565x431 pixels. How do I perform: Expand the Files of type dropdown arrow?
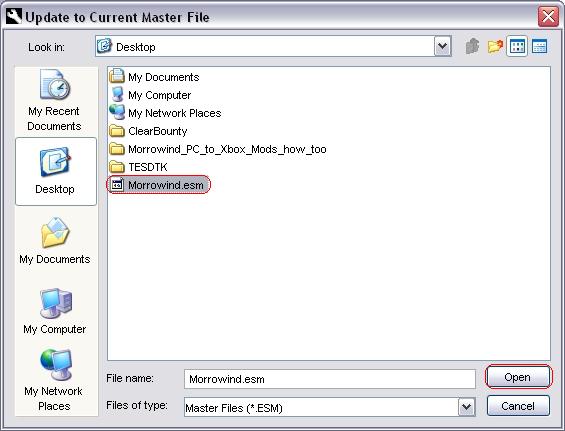[467, 407]
